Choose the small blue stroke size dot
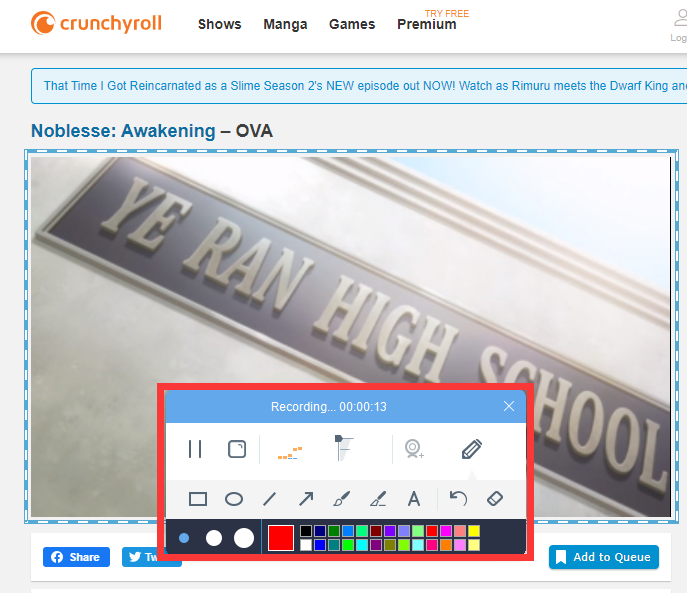Screen dimensions: 687x593 pos(184,538)
